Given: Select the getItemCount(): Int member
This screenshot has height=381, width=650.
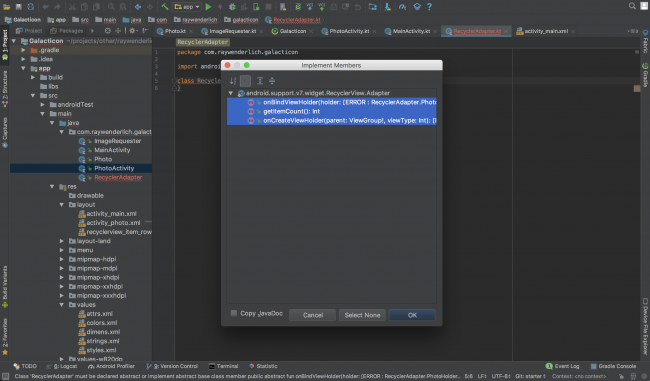Looking at the screenshot, I should pyautogui.click(x=332, y=112).
